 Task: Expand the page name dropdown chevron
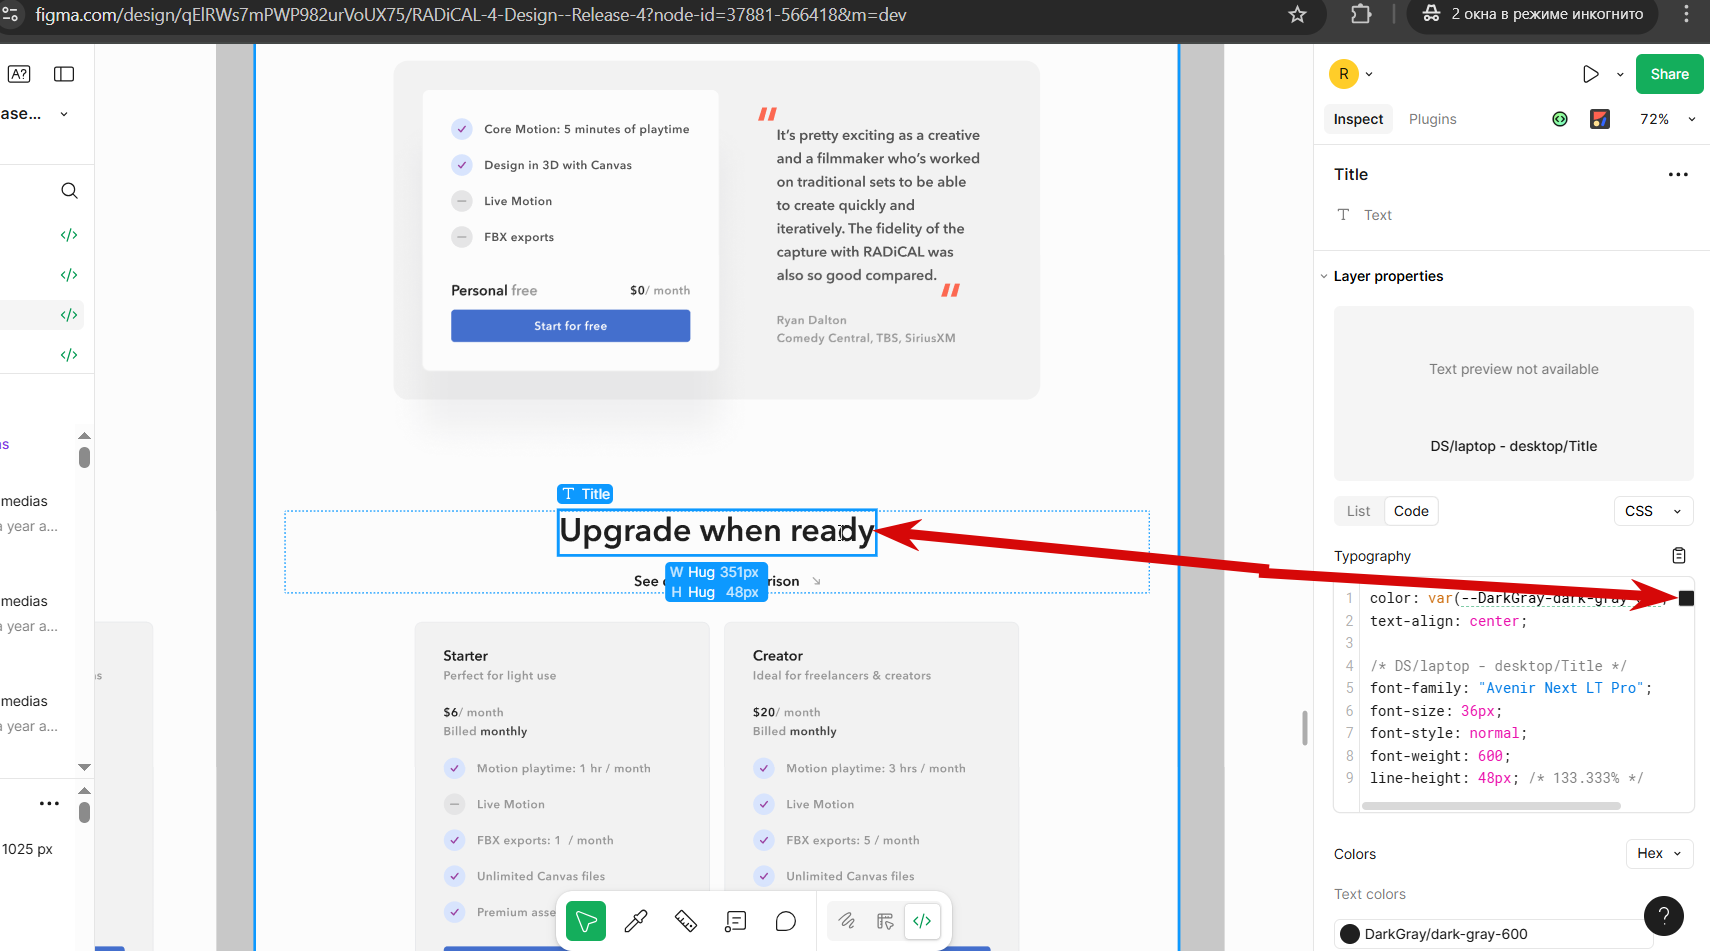64,114
